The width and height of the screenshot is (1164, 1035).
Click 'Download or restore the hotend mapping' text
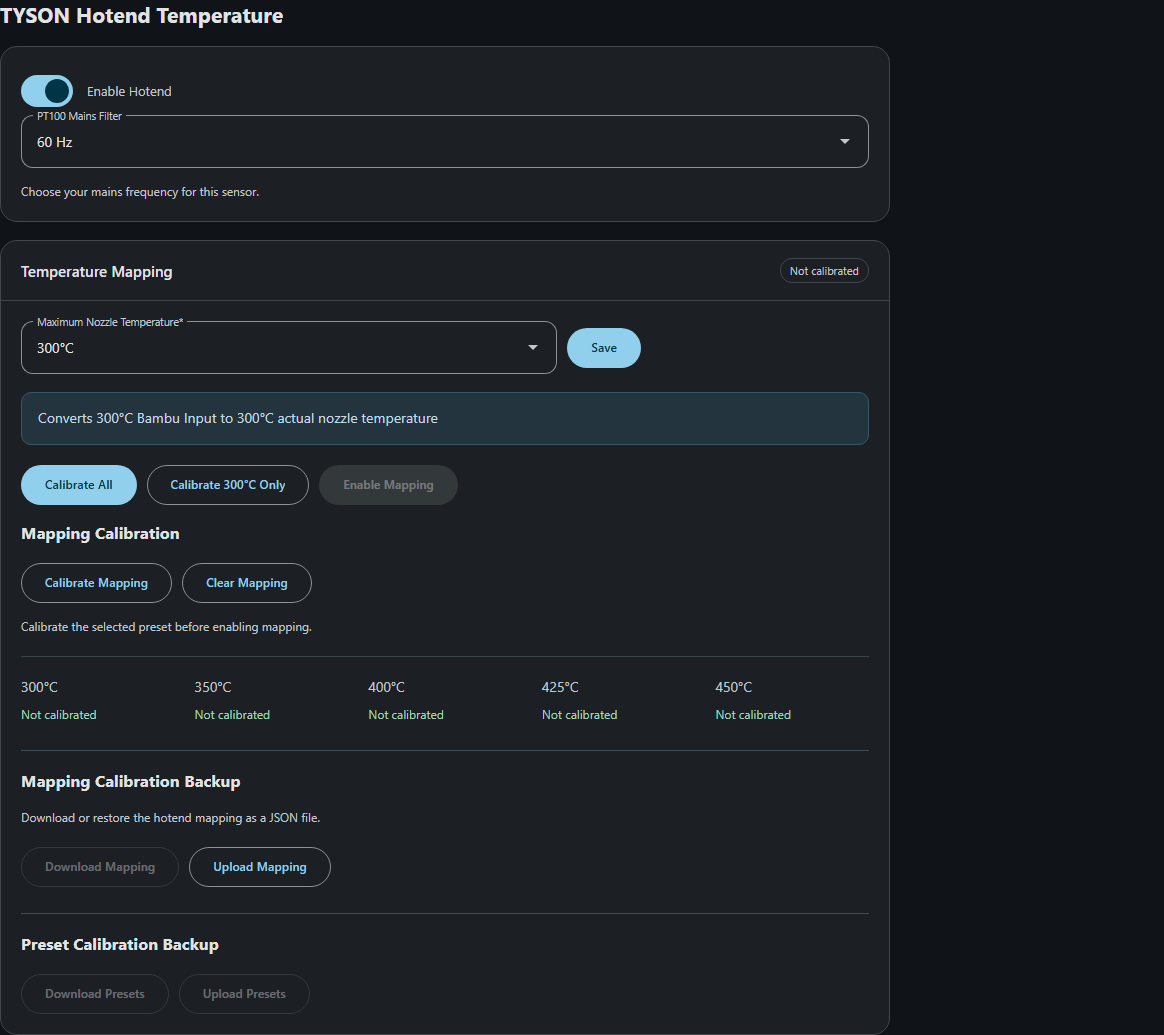click(171, 817)
